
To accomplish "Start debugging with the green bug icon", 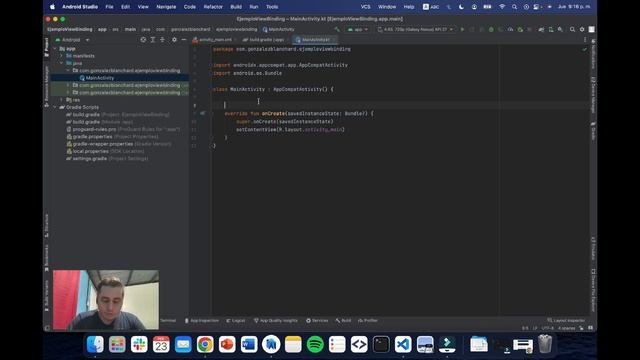I will pyautogui.click(x=491, y=29).
